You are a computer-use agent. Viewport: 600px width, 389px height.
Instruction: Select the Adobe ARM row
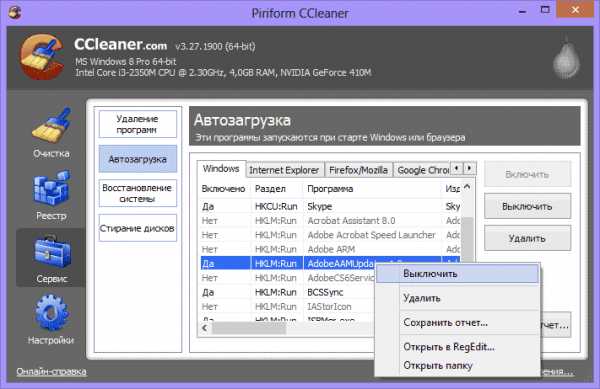pos(330,249)
